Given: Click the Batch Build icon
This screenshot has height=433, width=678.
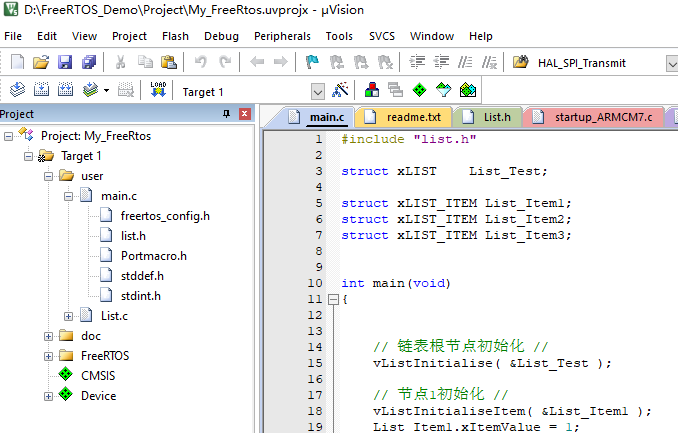Looking at the screenshot, I should tap(90, 90).
